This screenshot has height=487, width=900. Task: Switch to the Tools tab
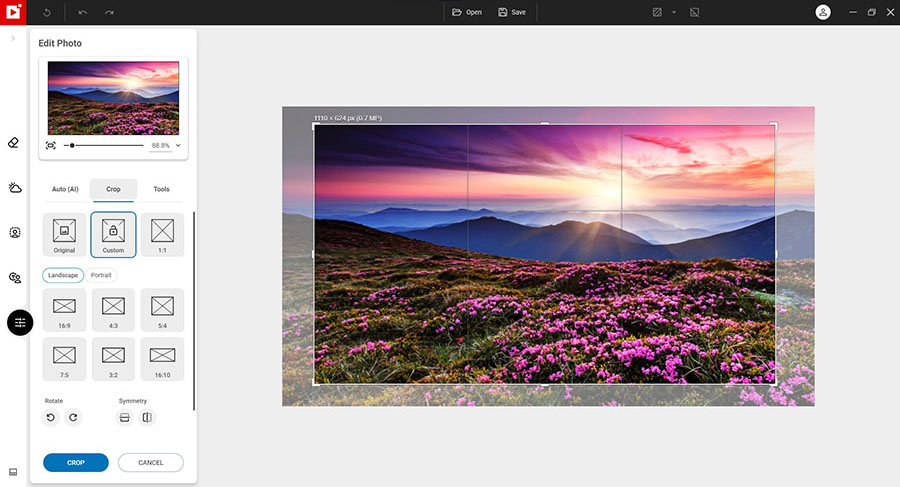pos(161,189)
